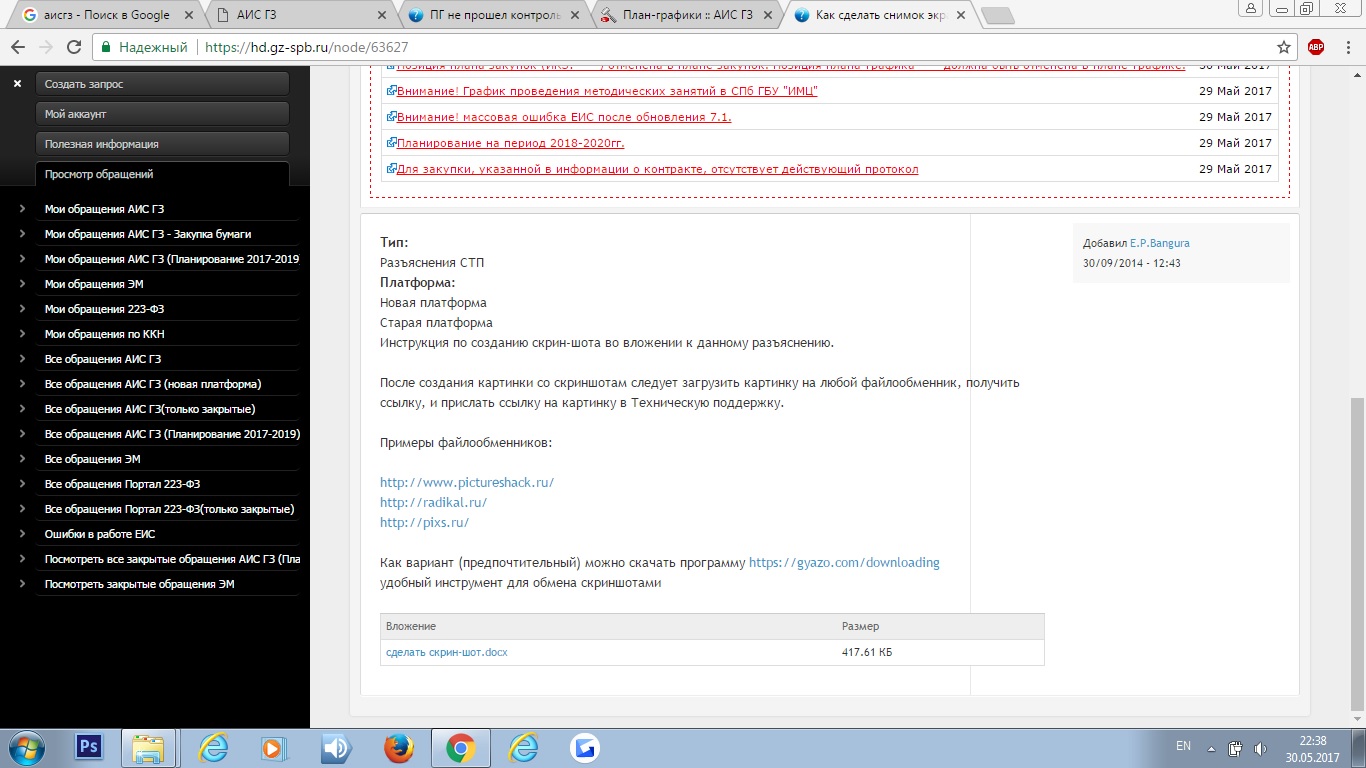
Task: Open the Chrome user profile icon
Action: click(1249, 8)
